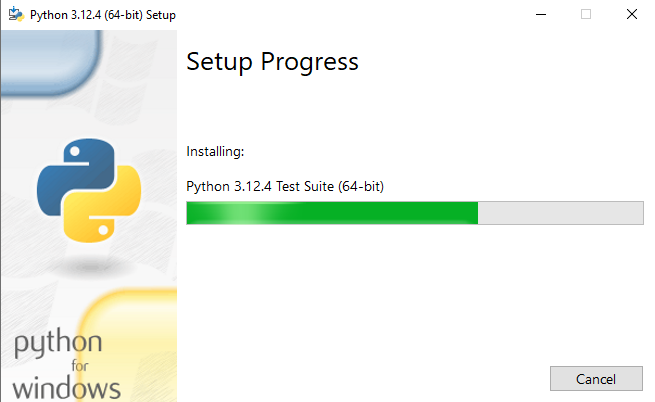Click the small word for in sidebar banner
Image resolution: width=655 pixels, height=402 pixels.
pos(80,366)
